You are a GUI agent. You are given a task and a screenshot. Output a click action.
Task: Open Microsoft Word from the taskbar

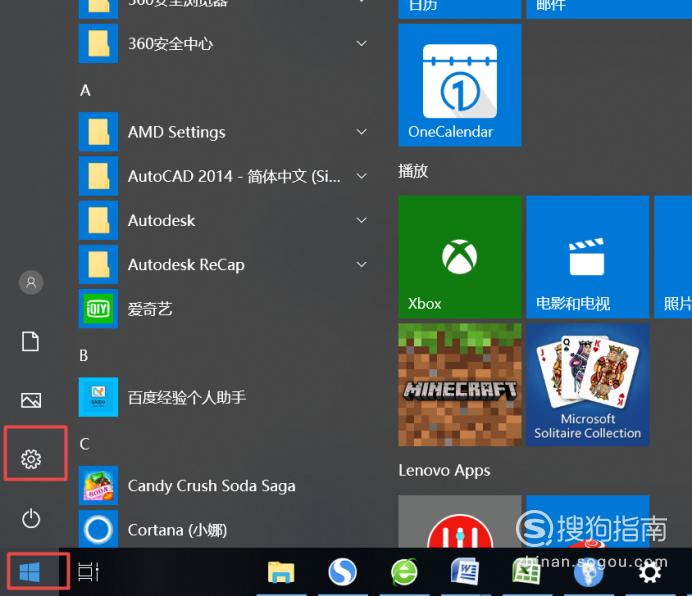pos(465,572)
